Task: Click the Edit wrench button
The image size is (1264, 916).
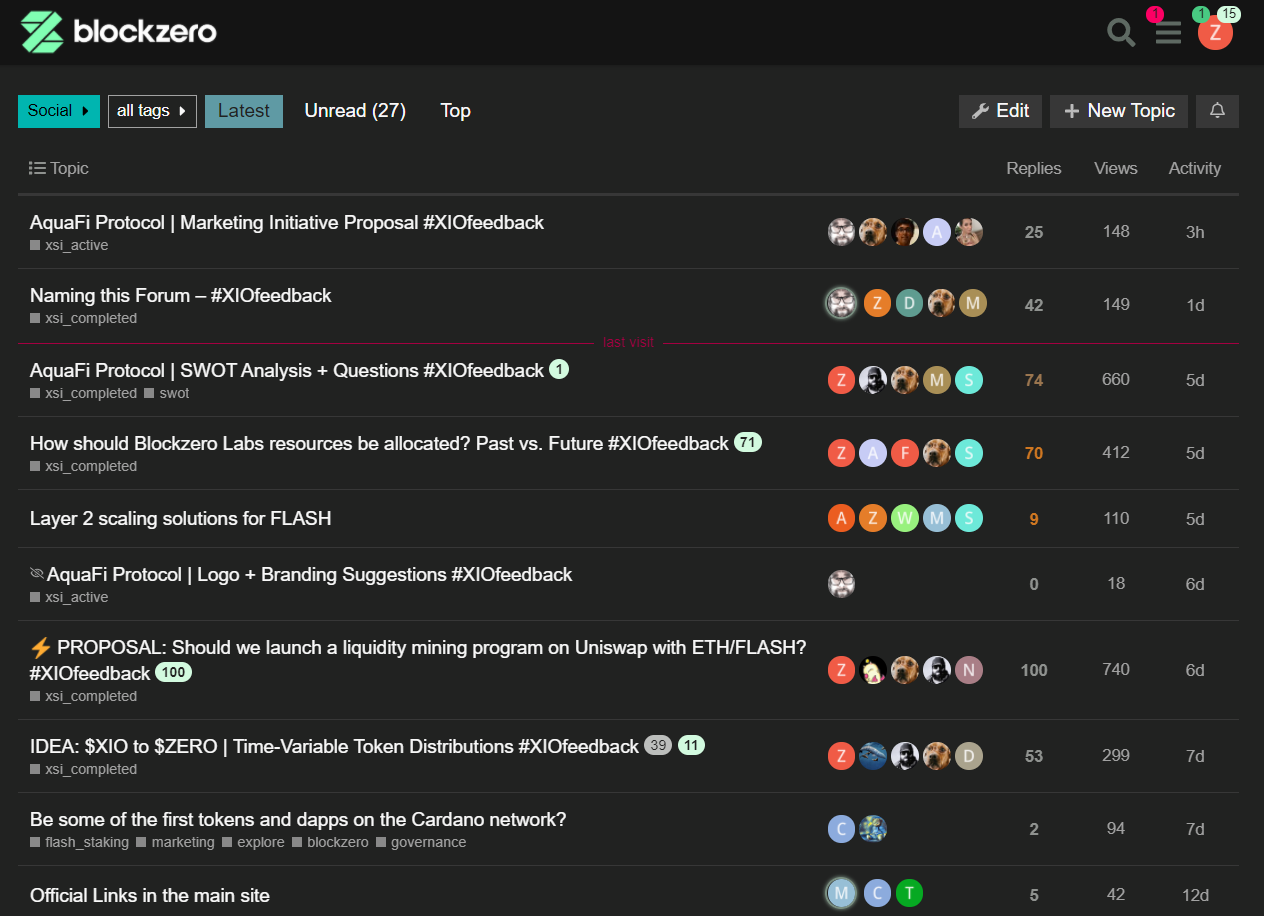Action: click(x=1000, y=111)
